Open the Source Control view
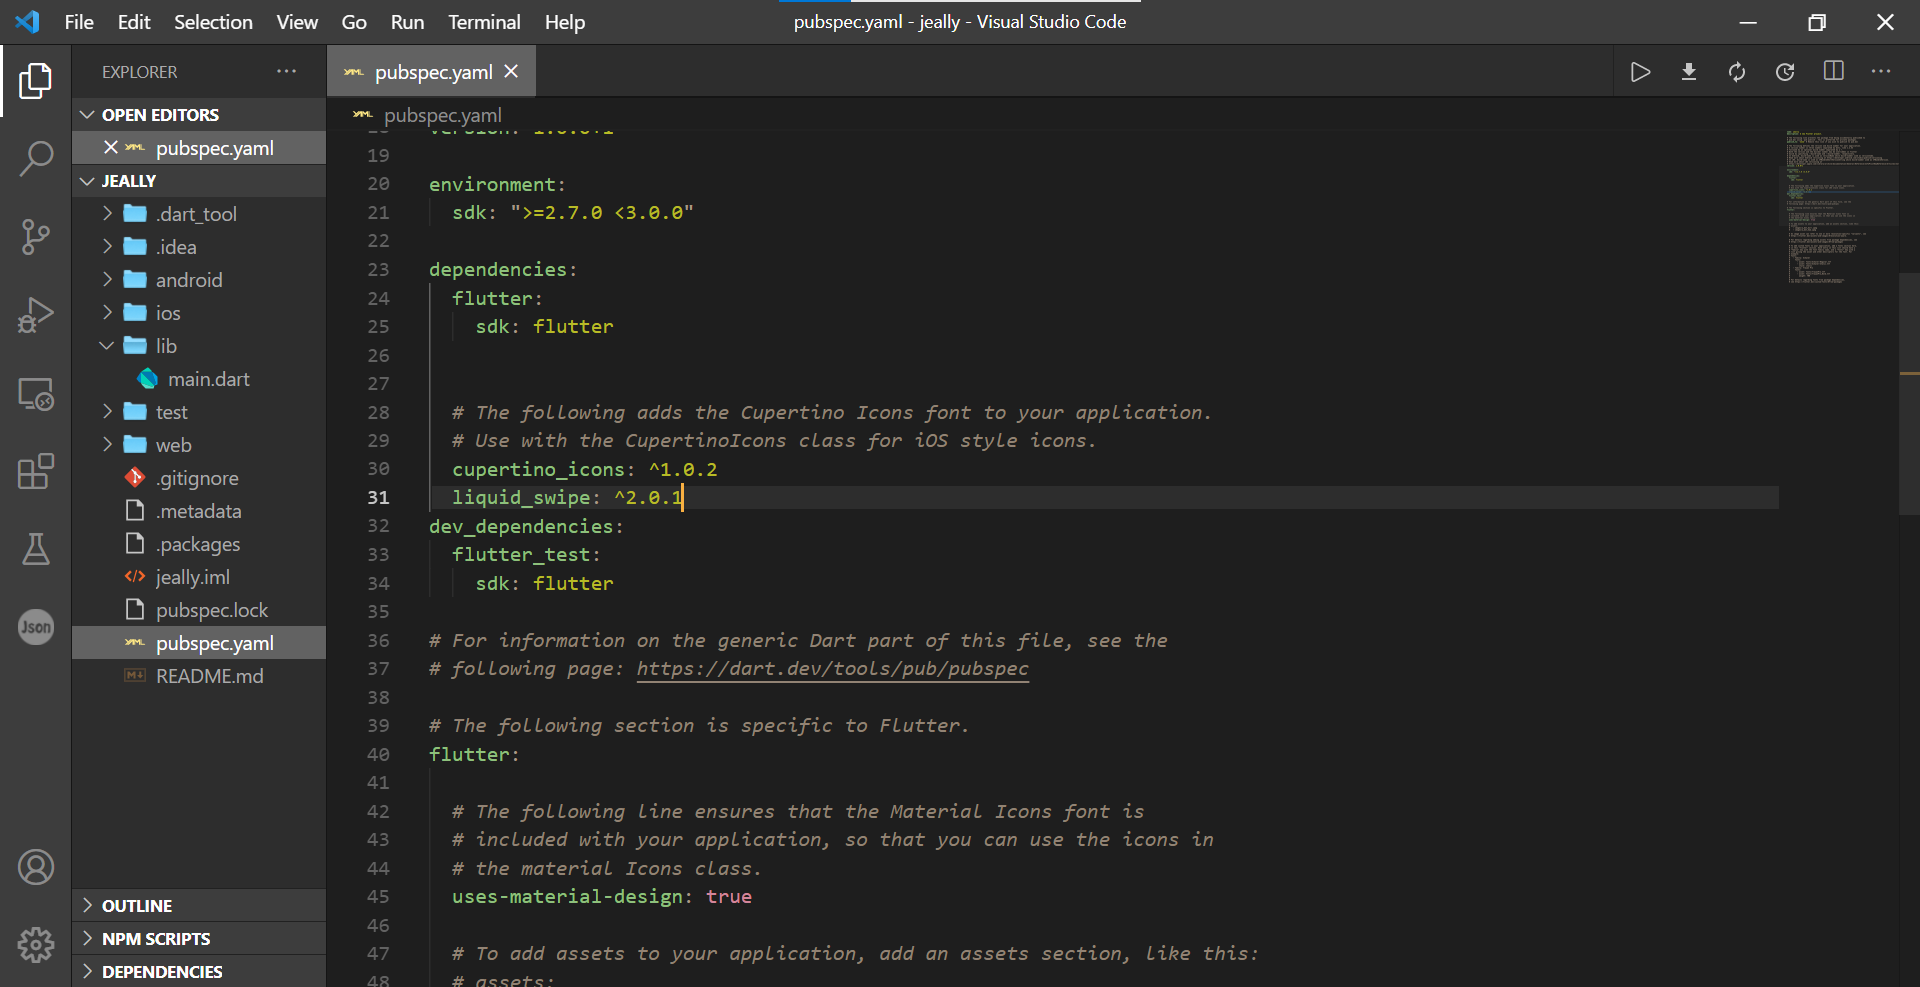 point(36,237)
